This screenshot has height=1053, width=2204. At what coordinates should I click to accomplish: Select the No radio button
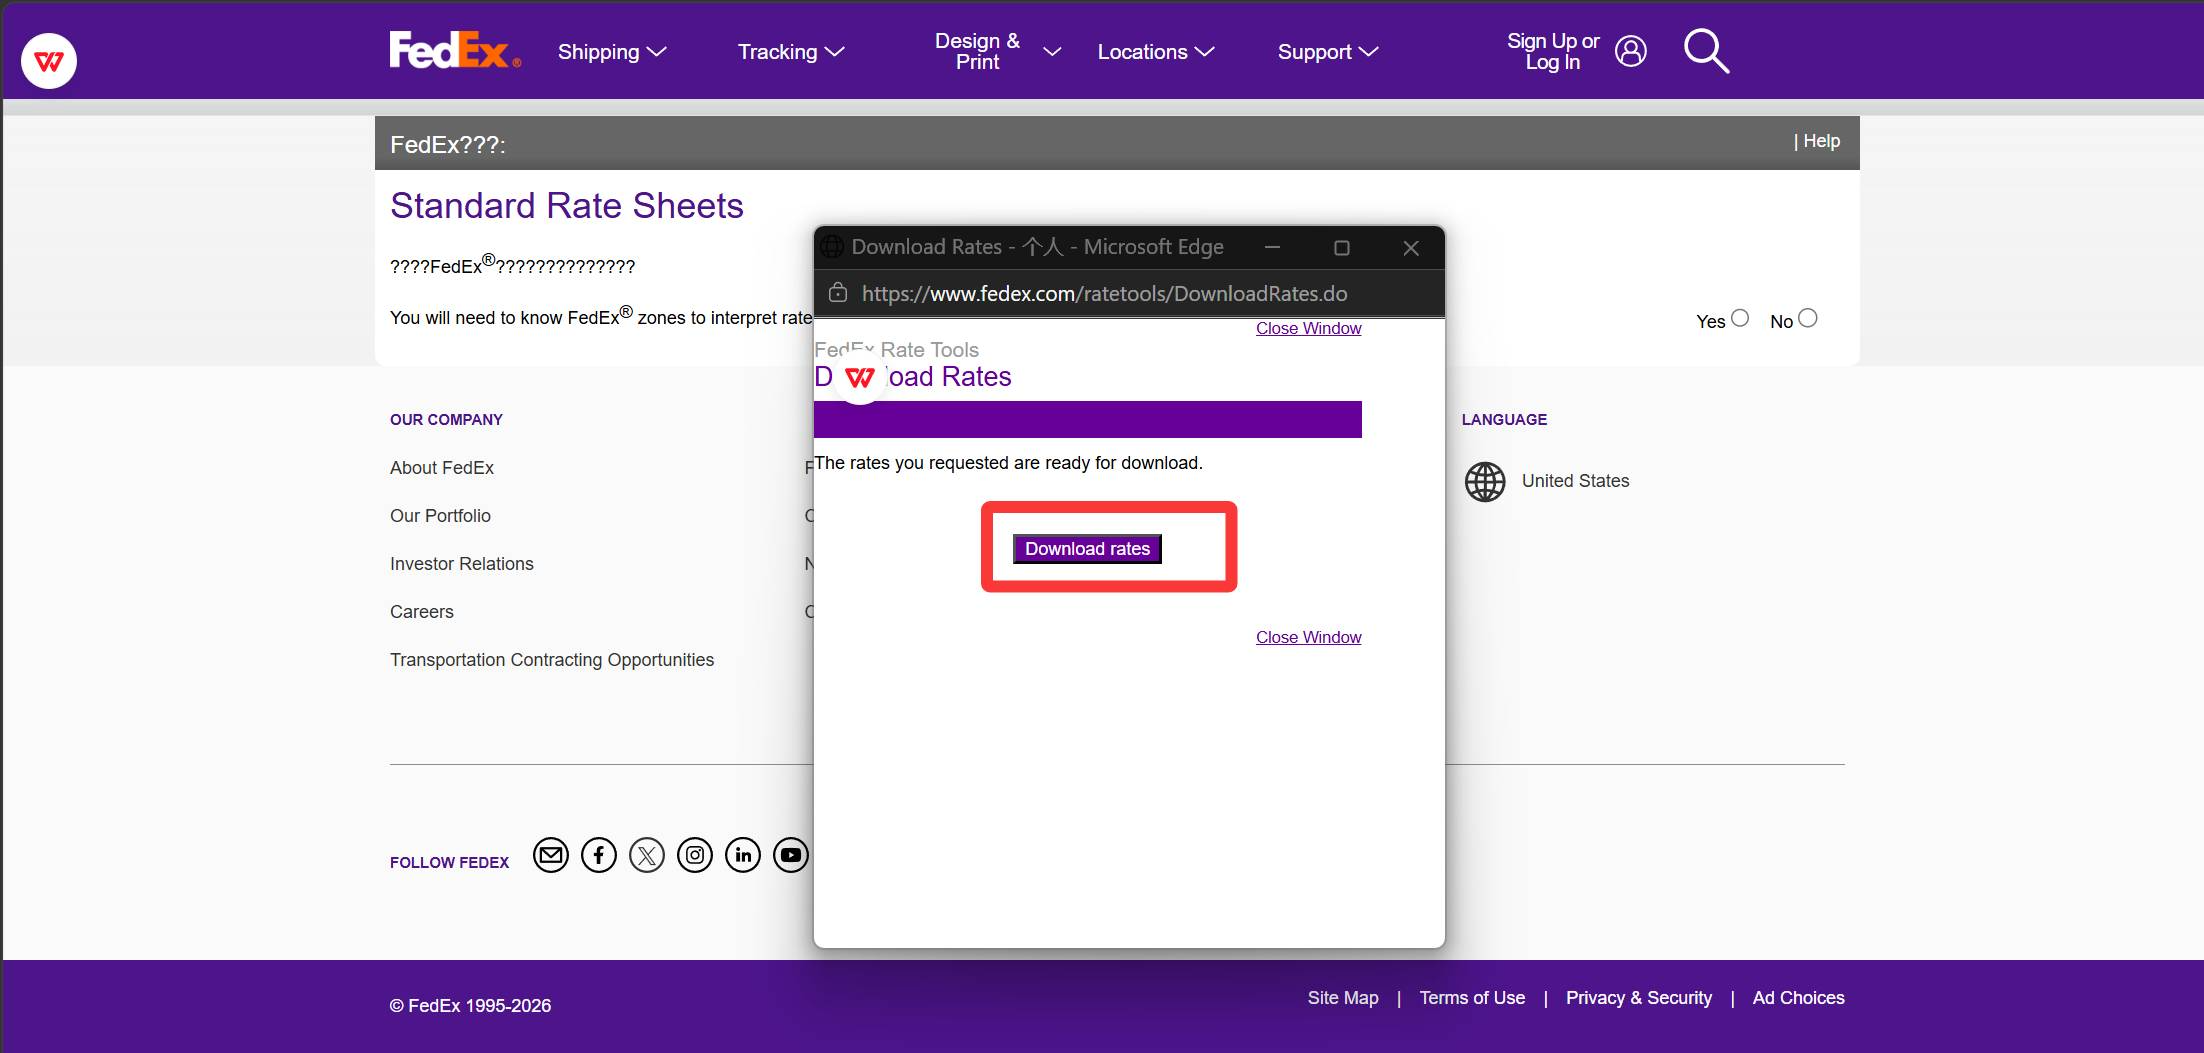click(x=1808, y=318)
